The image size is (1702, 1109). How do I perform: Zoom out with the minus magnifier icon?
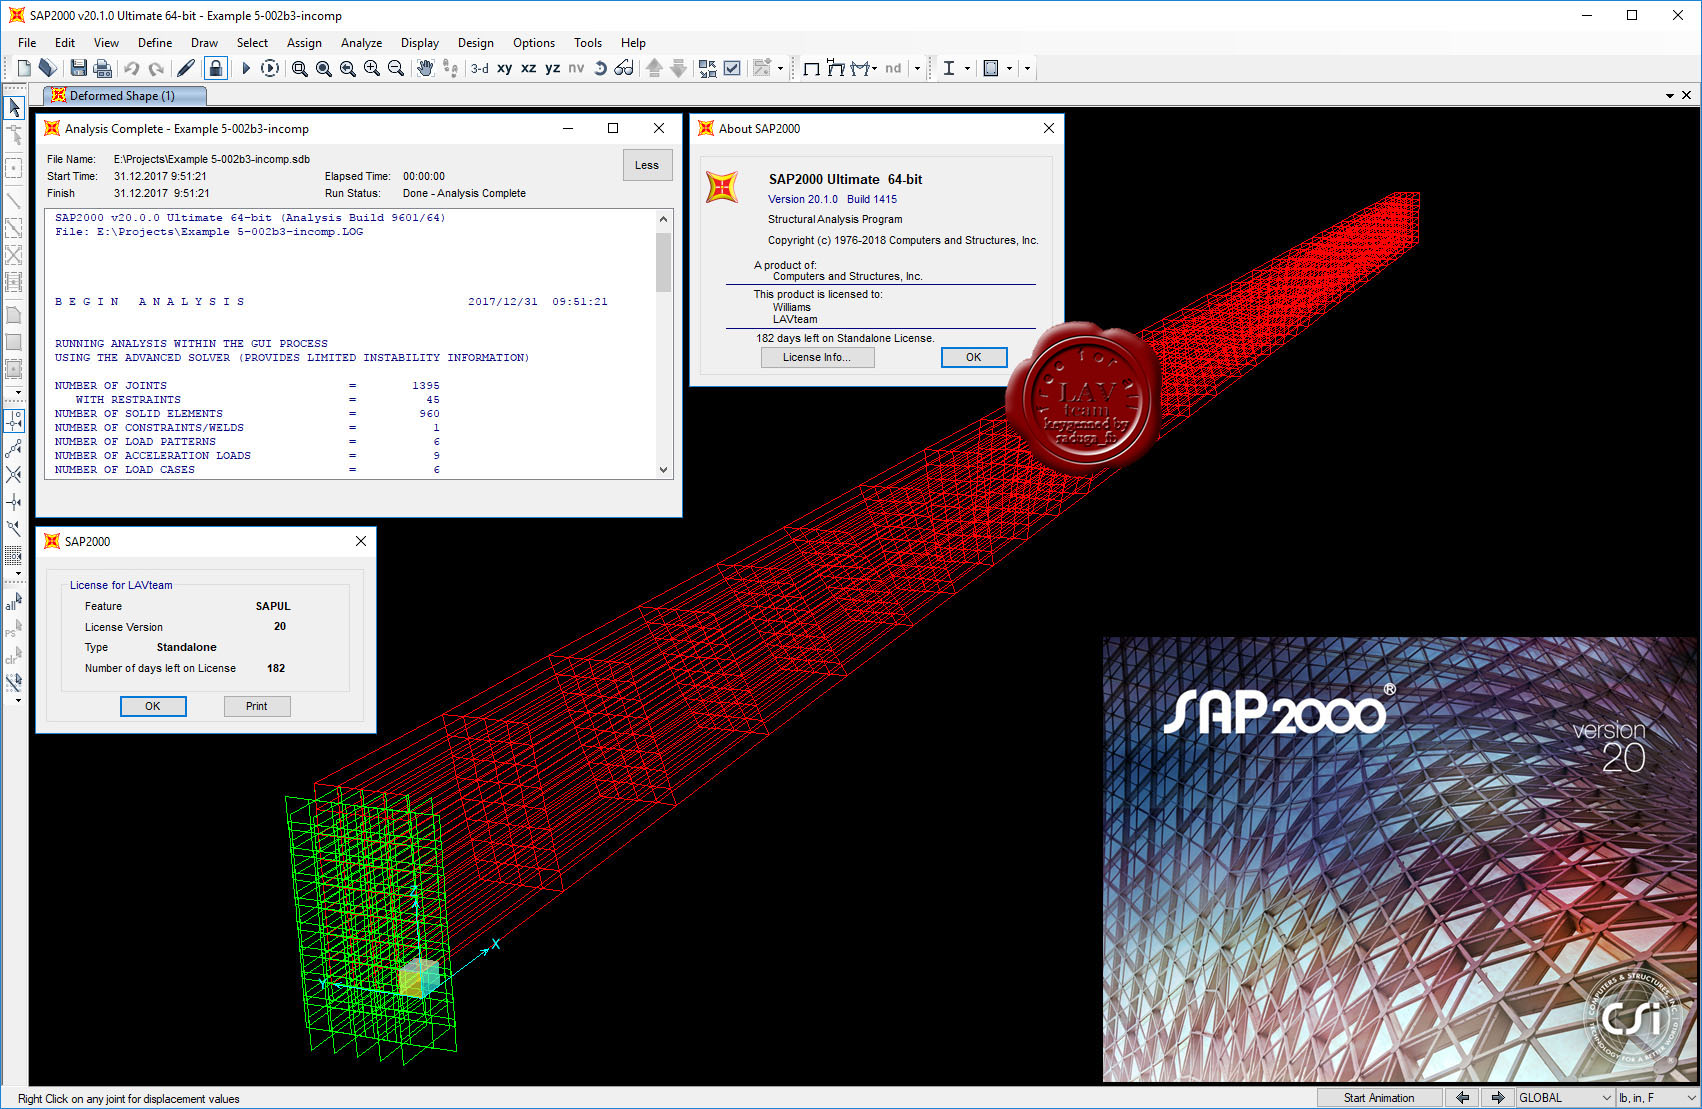[x=395, y=68]
